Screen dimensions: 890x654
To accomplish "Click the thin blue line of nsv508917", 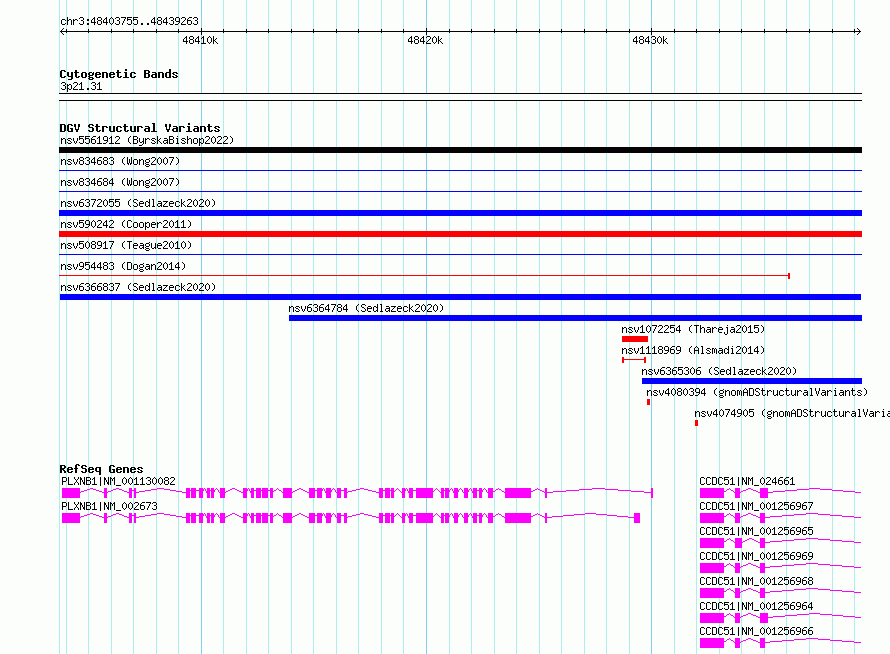I will [460, 254].
